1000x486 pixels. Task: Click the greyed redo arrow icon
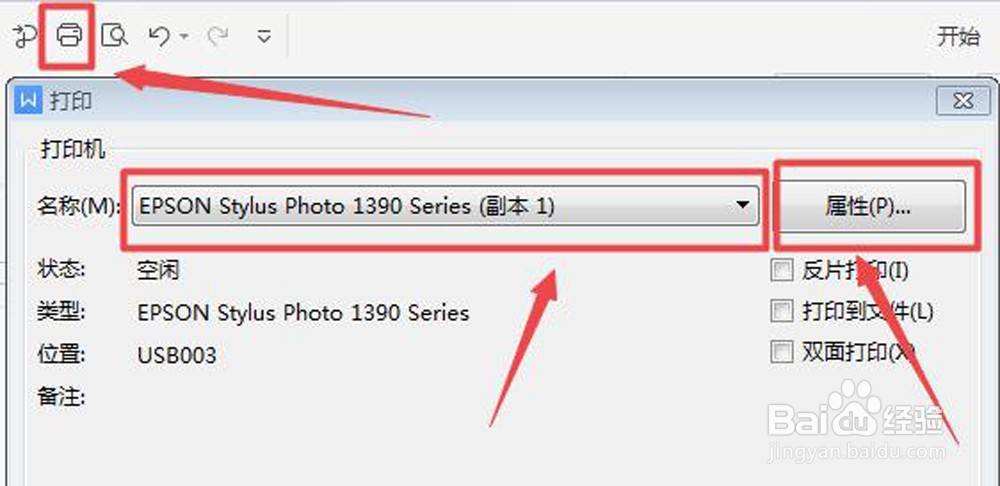point(217,36)
